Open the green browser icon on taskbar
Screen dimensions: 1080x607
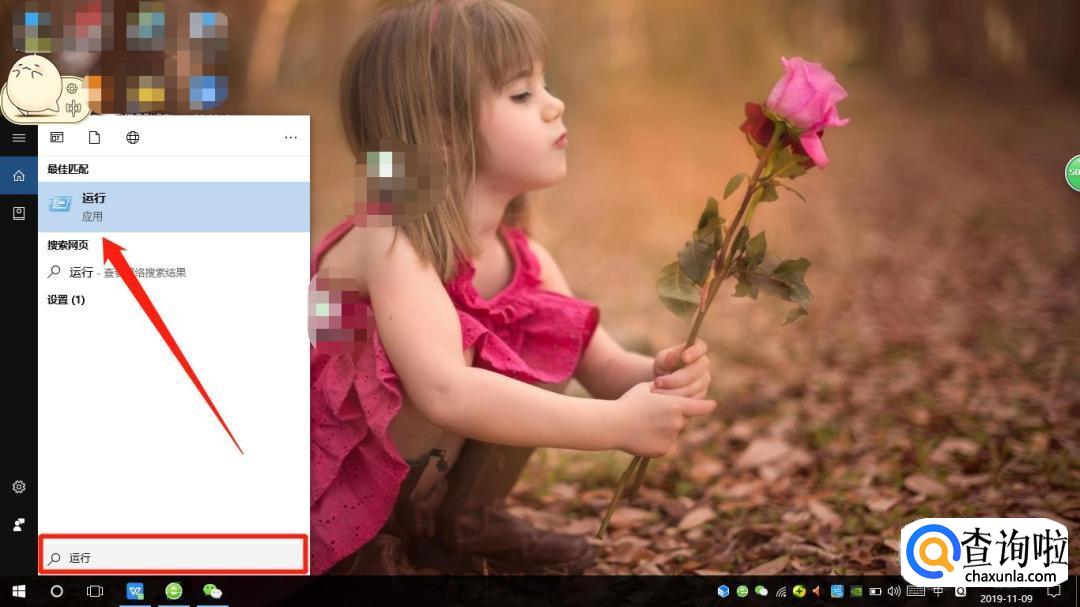coord(174,591)
